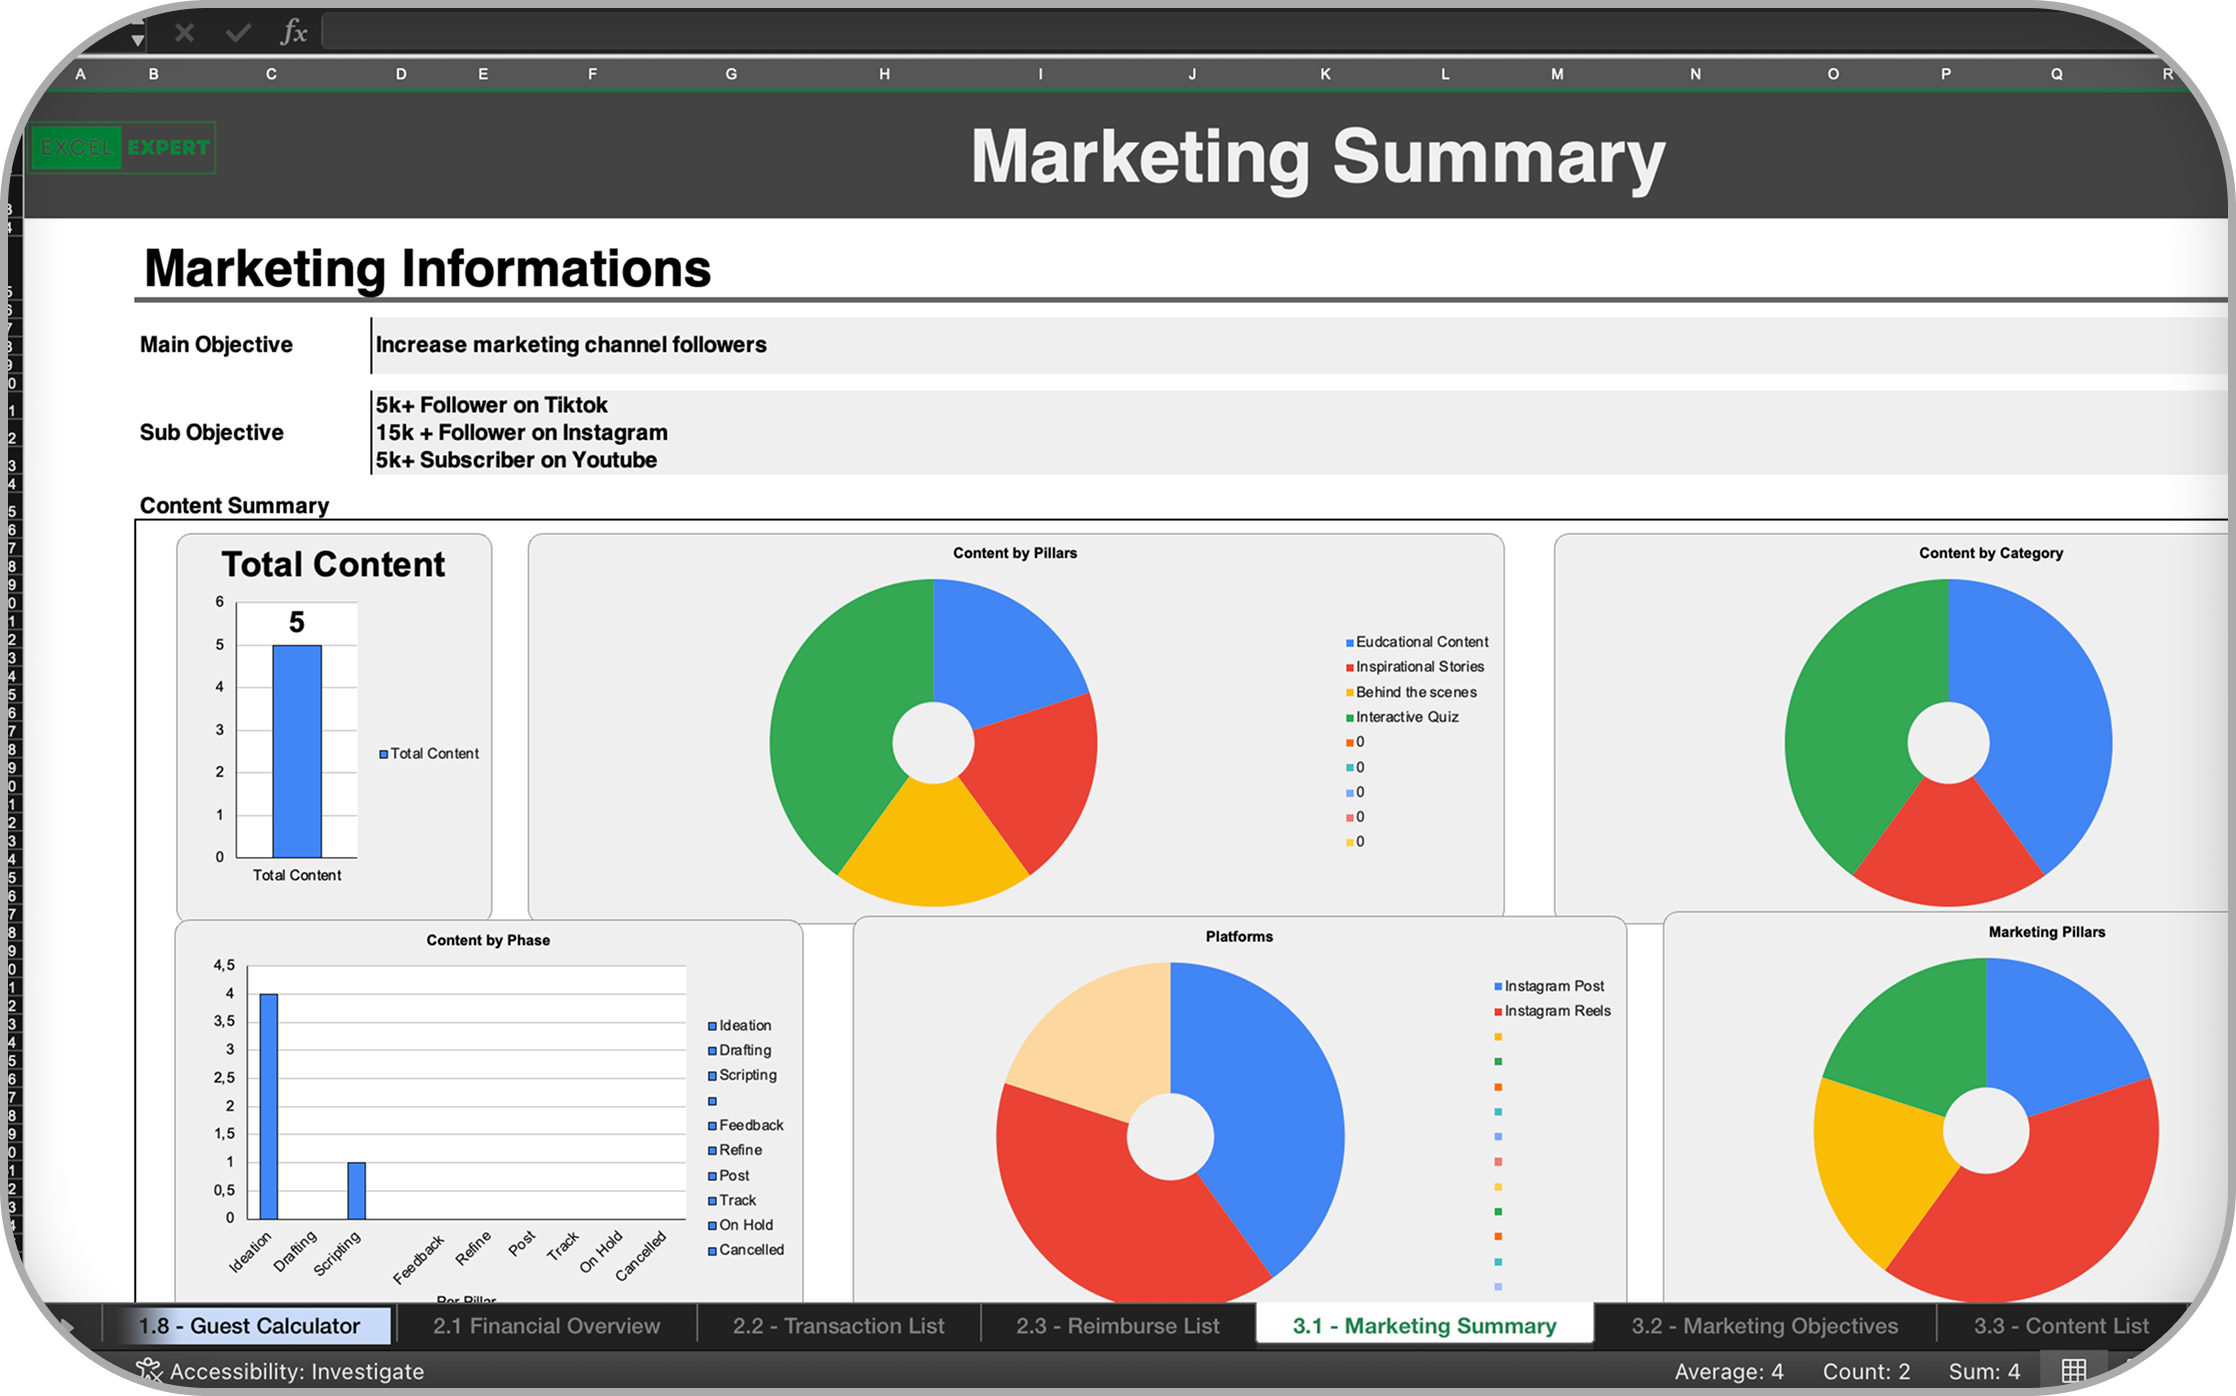Click the Excel Expert logo image
The height and width of the screenshot is (1396, 2236).
(123, 148)
